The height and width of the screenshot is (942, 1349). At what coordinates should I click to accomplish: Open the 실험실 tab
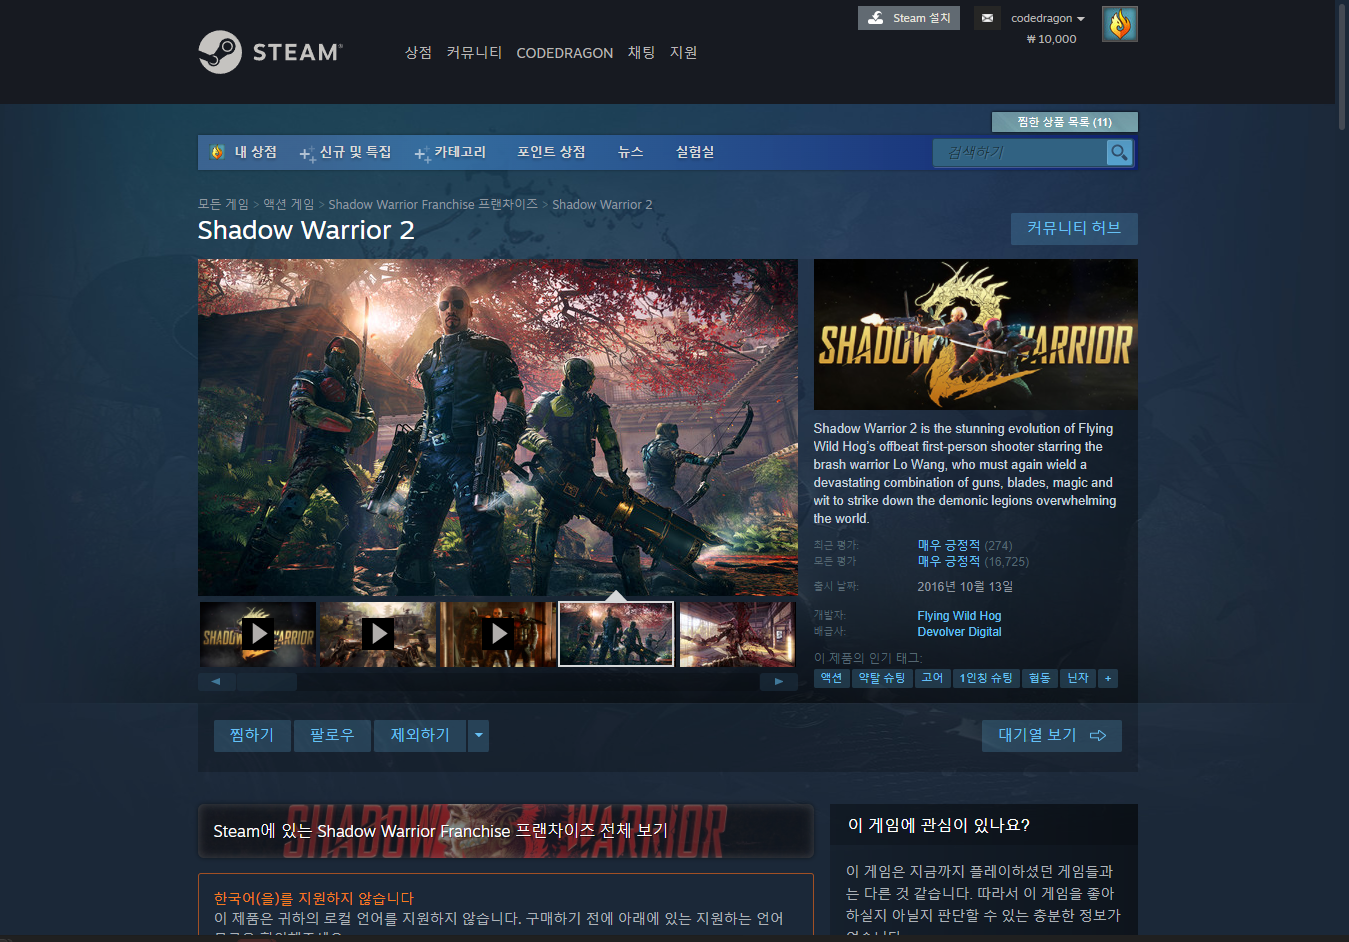pyautogui.click(x=695, y=152)
